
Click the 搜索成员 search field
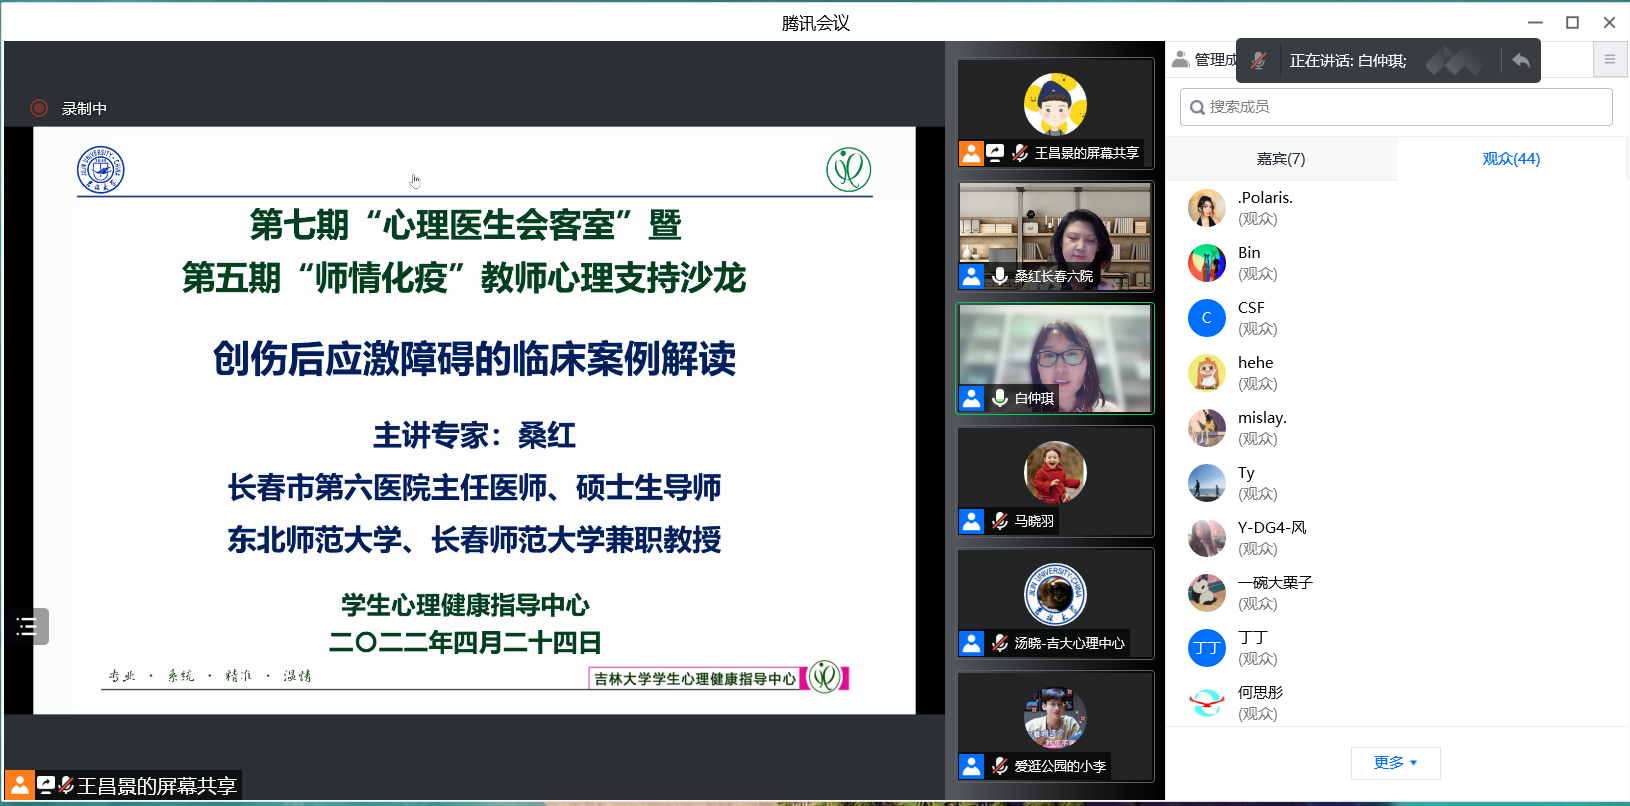[x=1396, y=107]
